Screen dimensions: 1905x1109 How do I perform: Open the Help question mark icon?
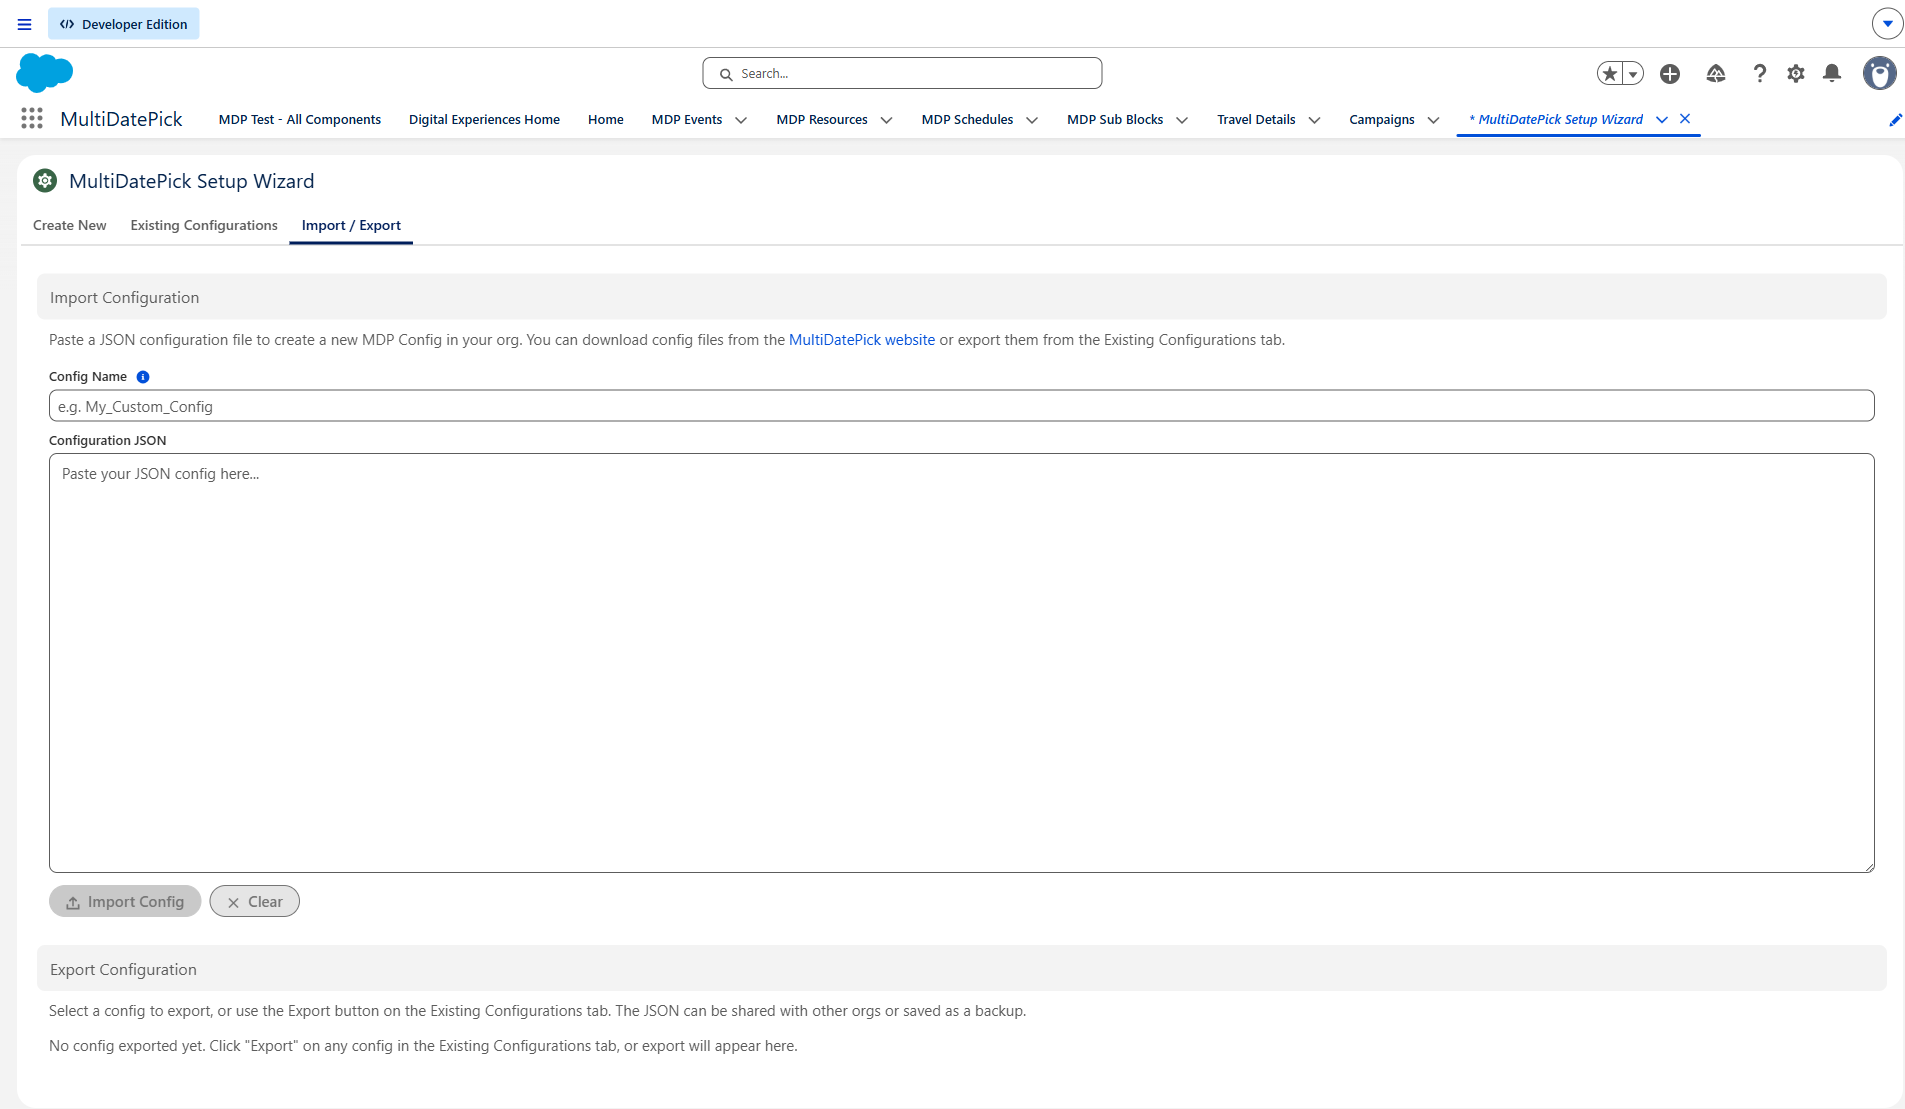(1759, 73)
